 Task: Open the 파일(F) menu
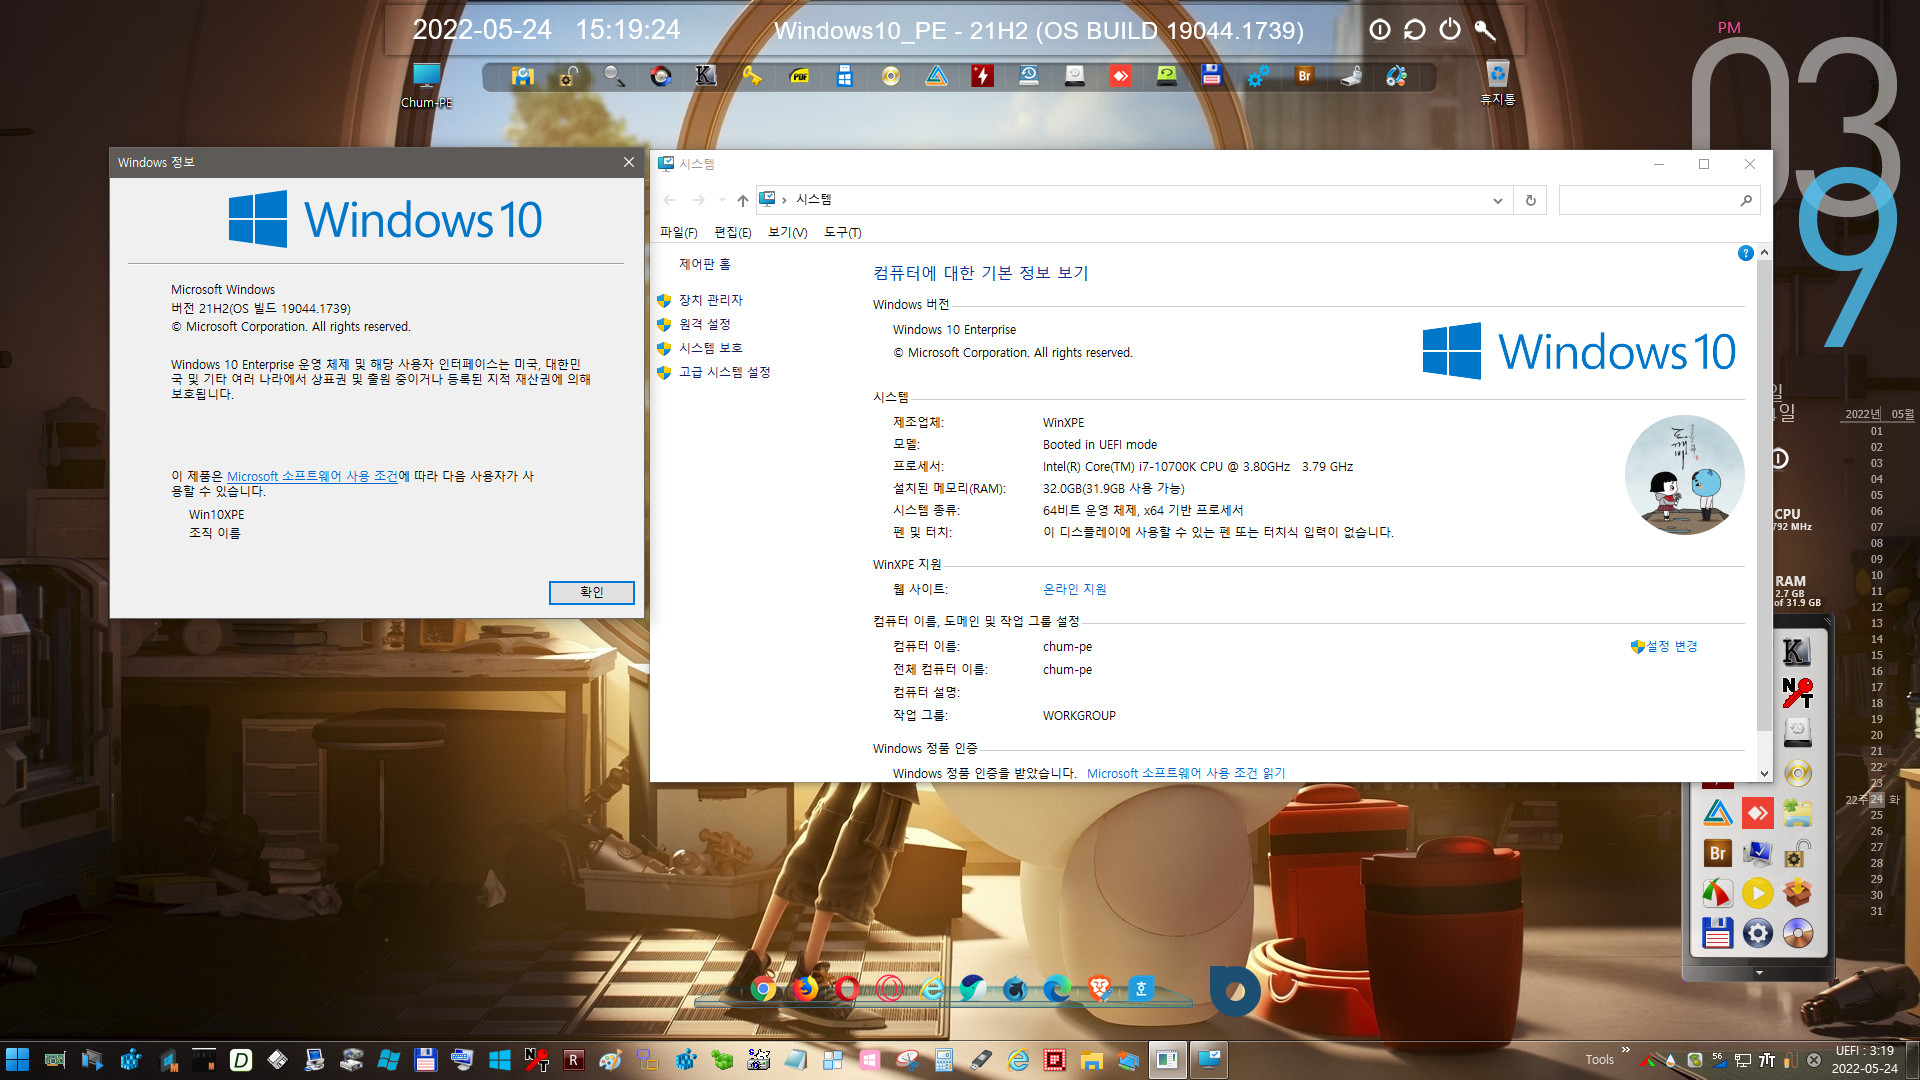coord(678,232)
